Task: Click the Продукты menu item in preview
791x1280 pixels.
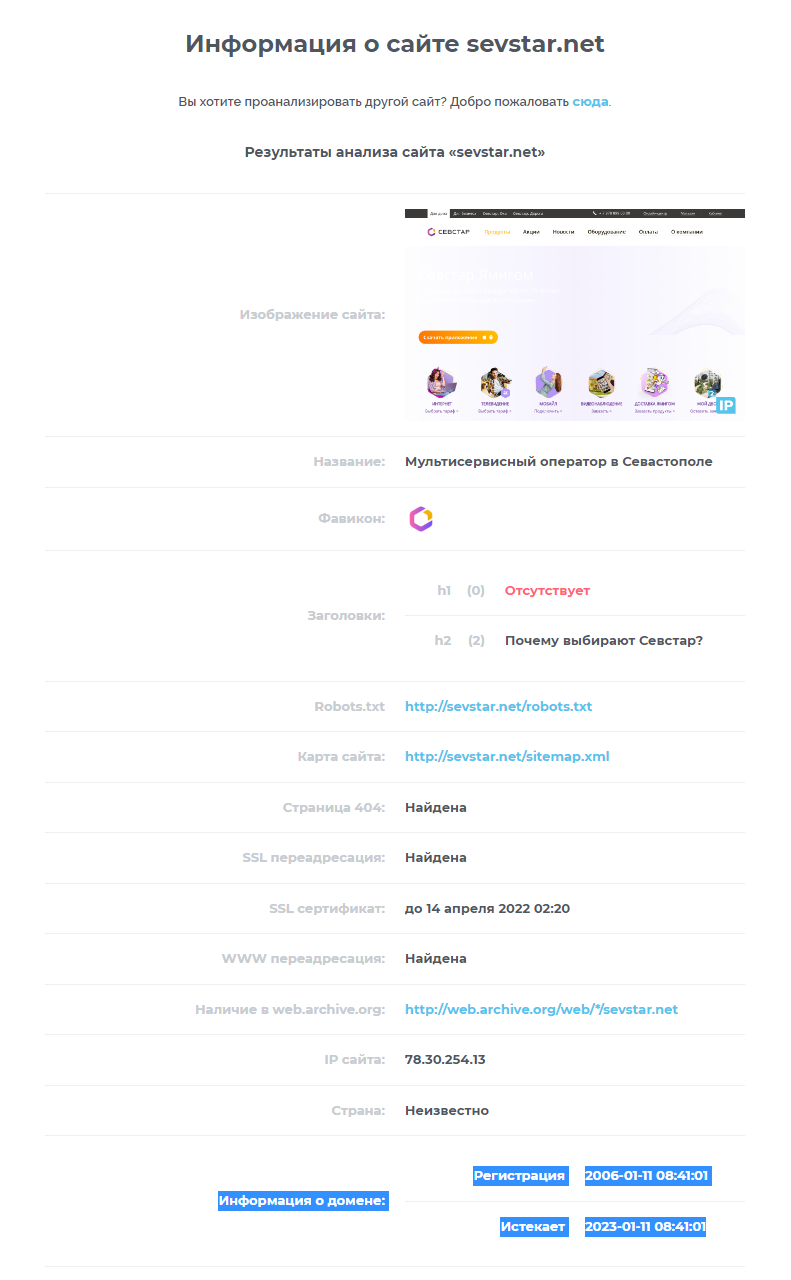Action: pyautogui.click(x=497, y=232)
